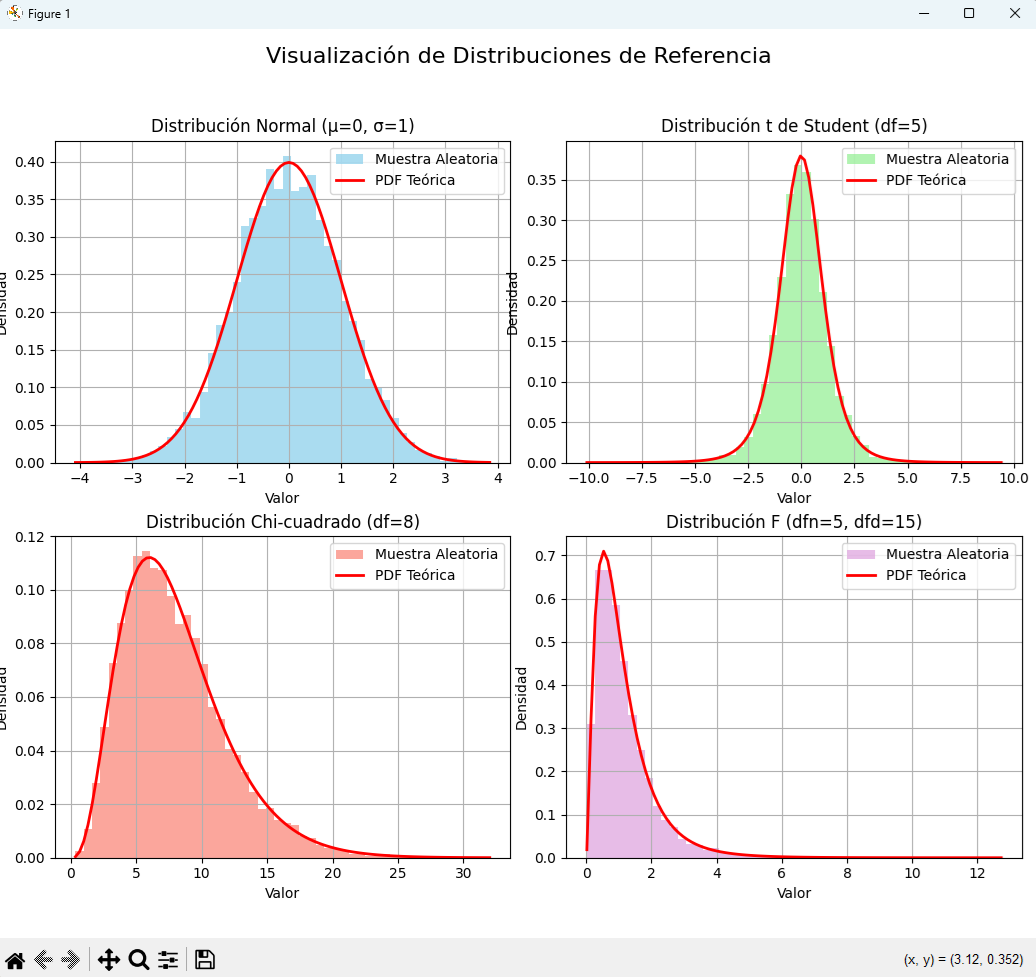Toggle the Pan axes tool
This screenshot has height=977, width=1036.
109,960
